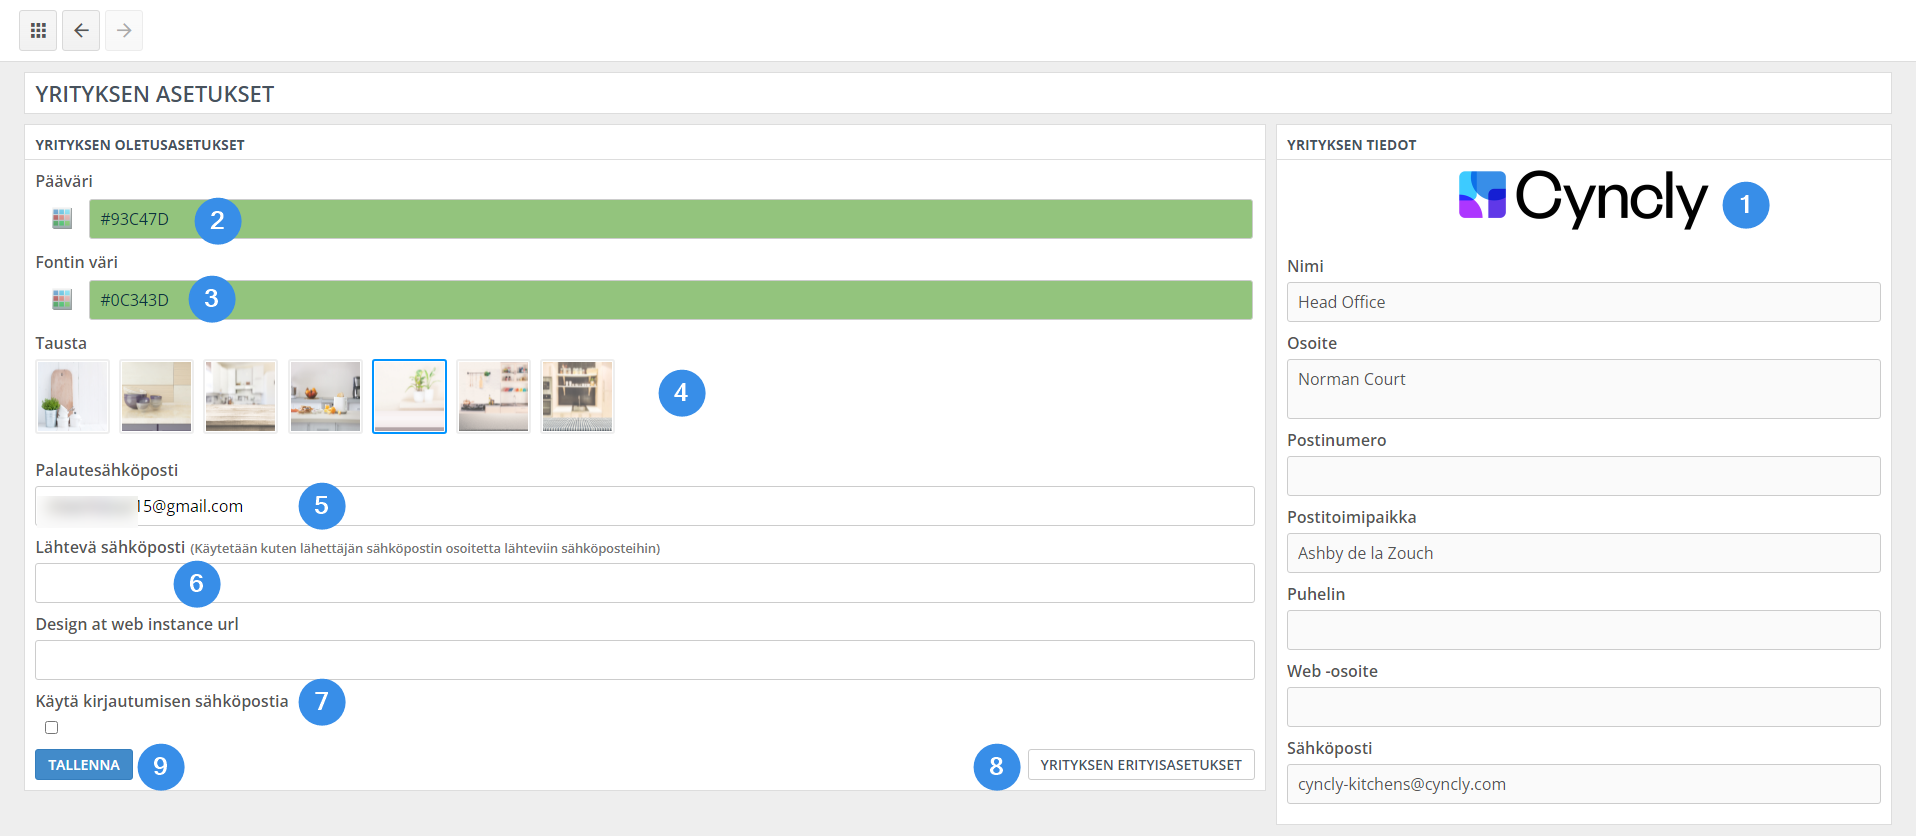This screenshot has width=1916, height=836.
Task: Open color palette icon for Pääväri
Action: [62, 219]
